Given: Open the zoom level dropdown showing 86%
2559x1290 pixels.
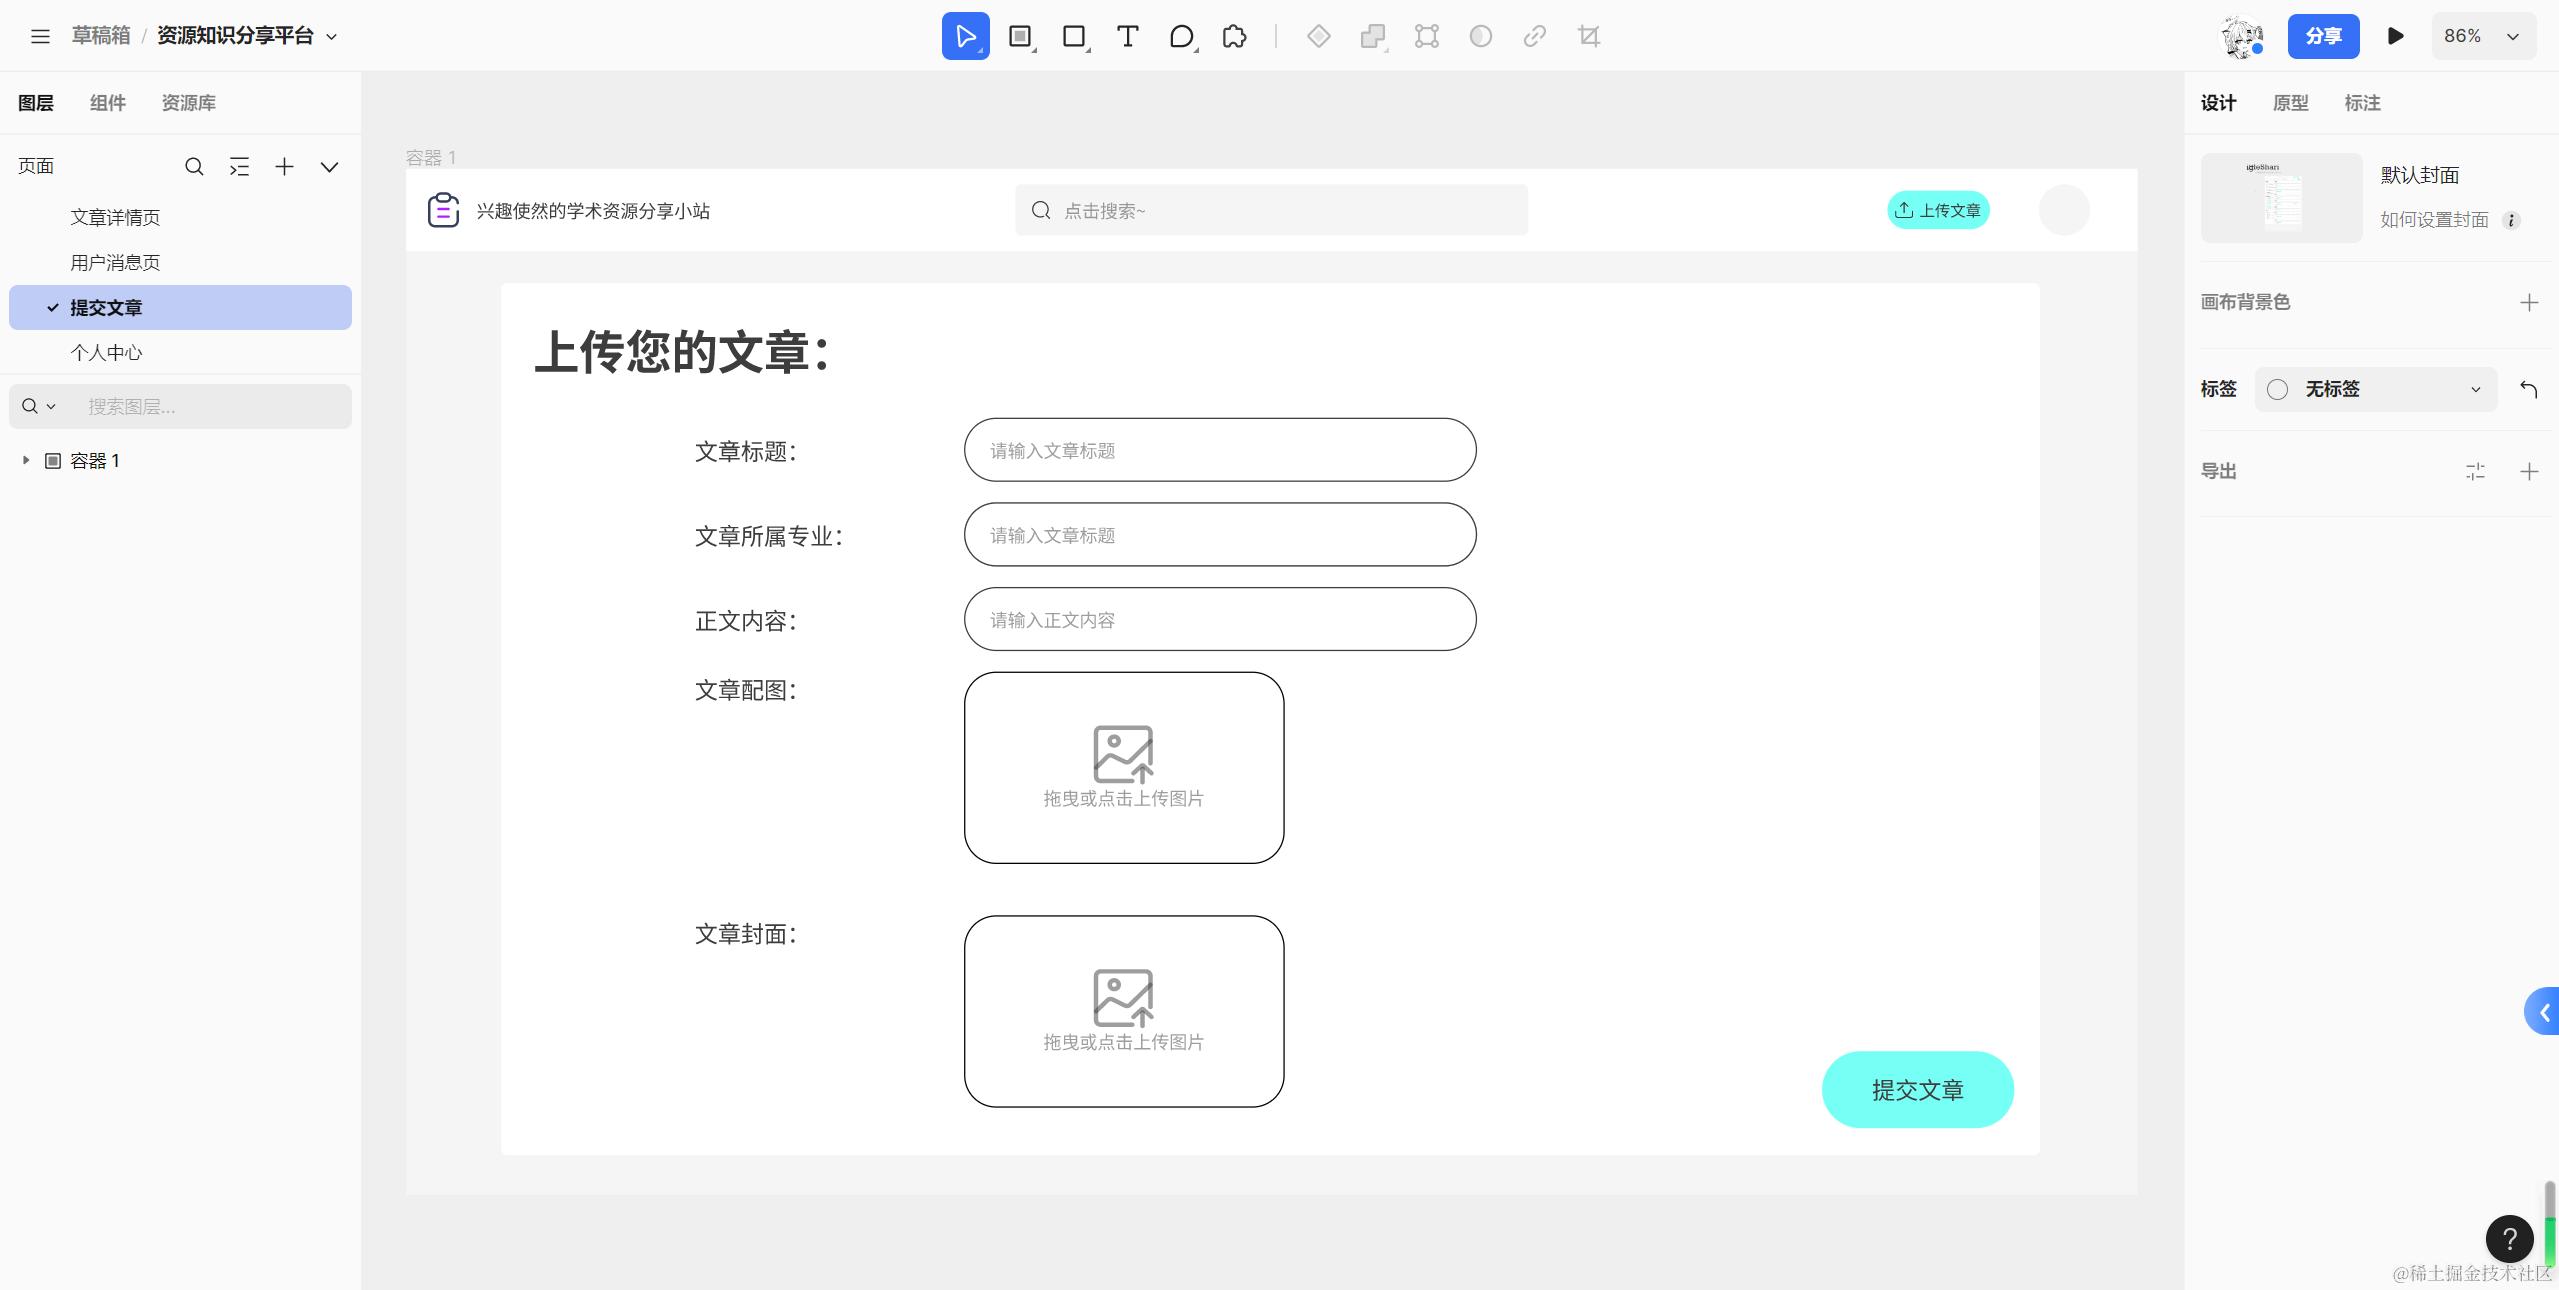Looking at the screenshot, I should 2483,36.
